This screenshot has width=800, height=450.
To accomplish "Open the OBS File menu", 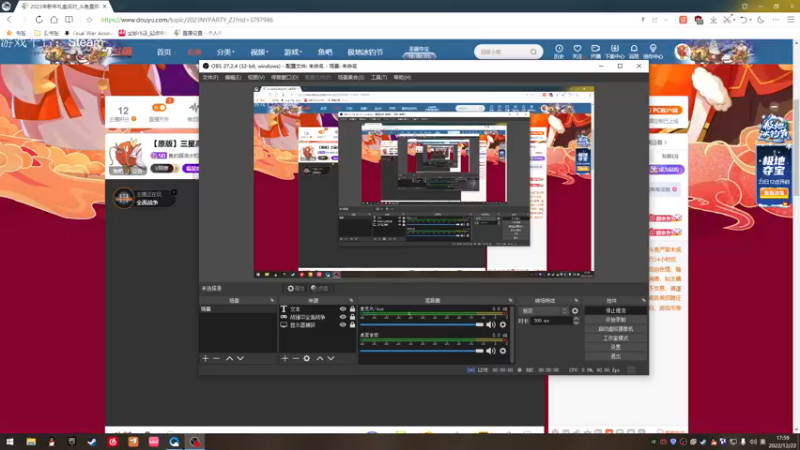I will tap(210, 78).
